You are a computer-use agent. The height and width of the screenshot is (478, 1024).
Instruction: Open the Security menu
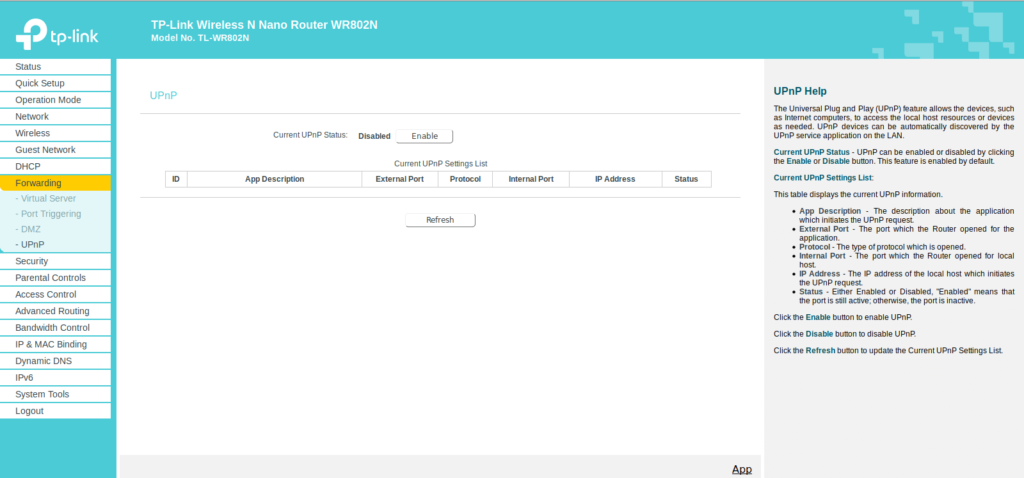pyautogui.click(x=32, y=261)
